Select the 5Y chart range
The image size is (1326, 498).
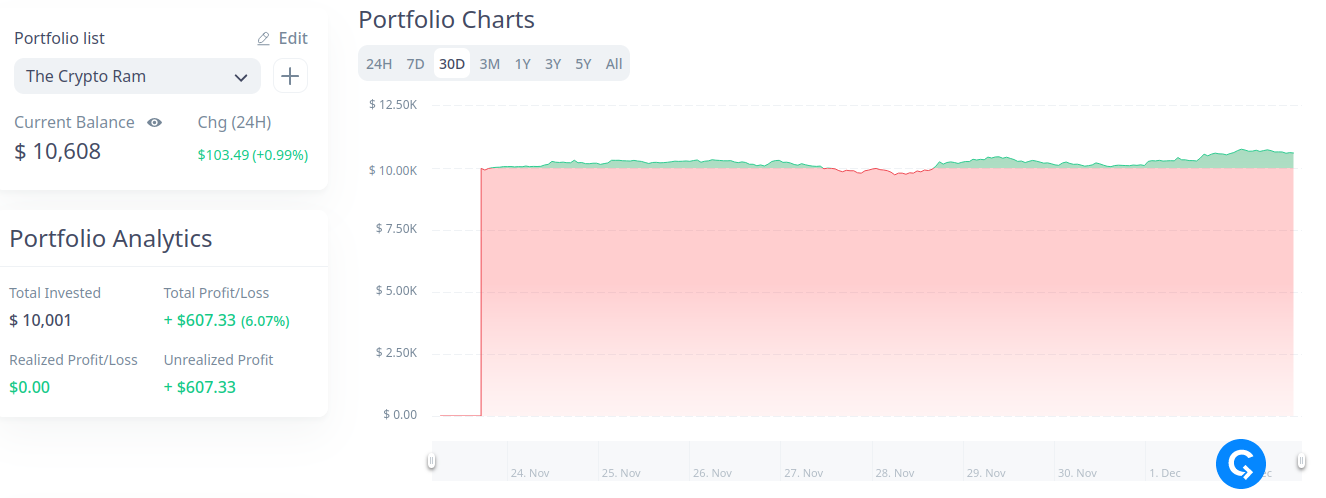coord(583,64)
